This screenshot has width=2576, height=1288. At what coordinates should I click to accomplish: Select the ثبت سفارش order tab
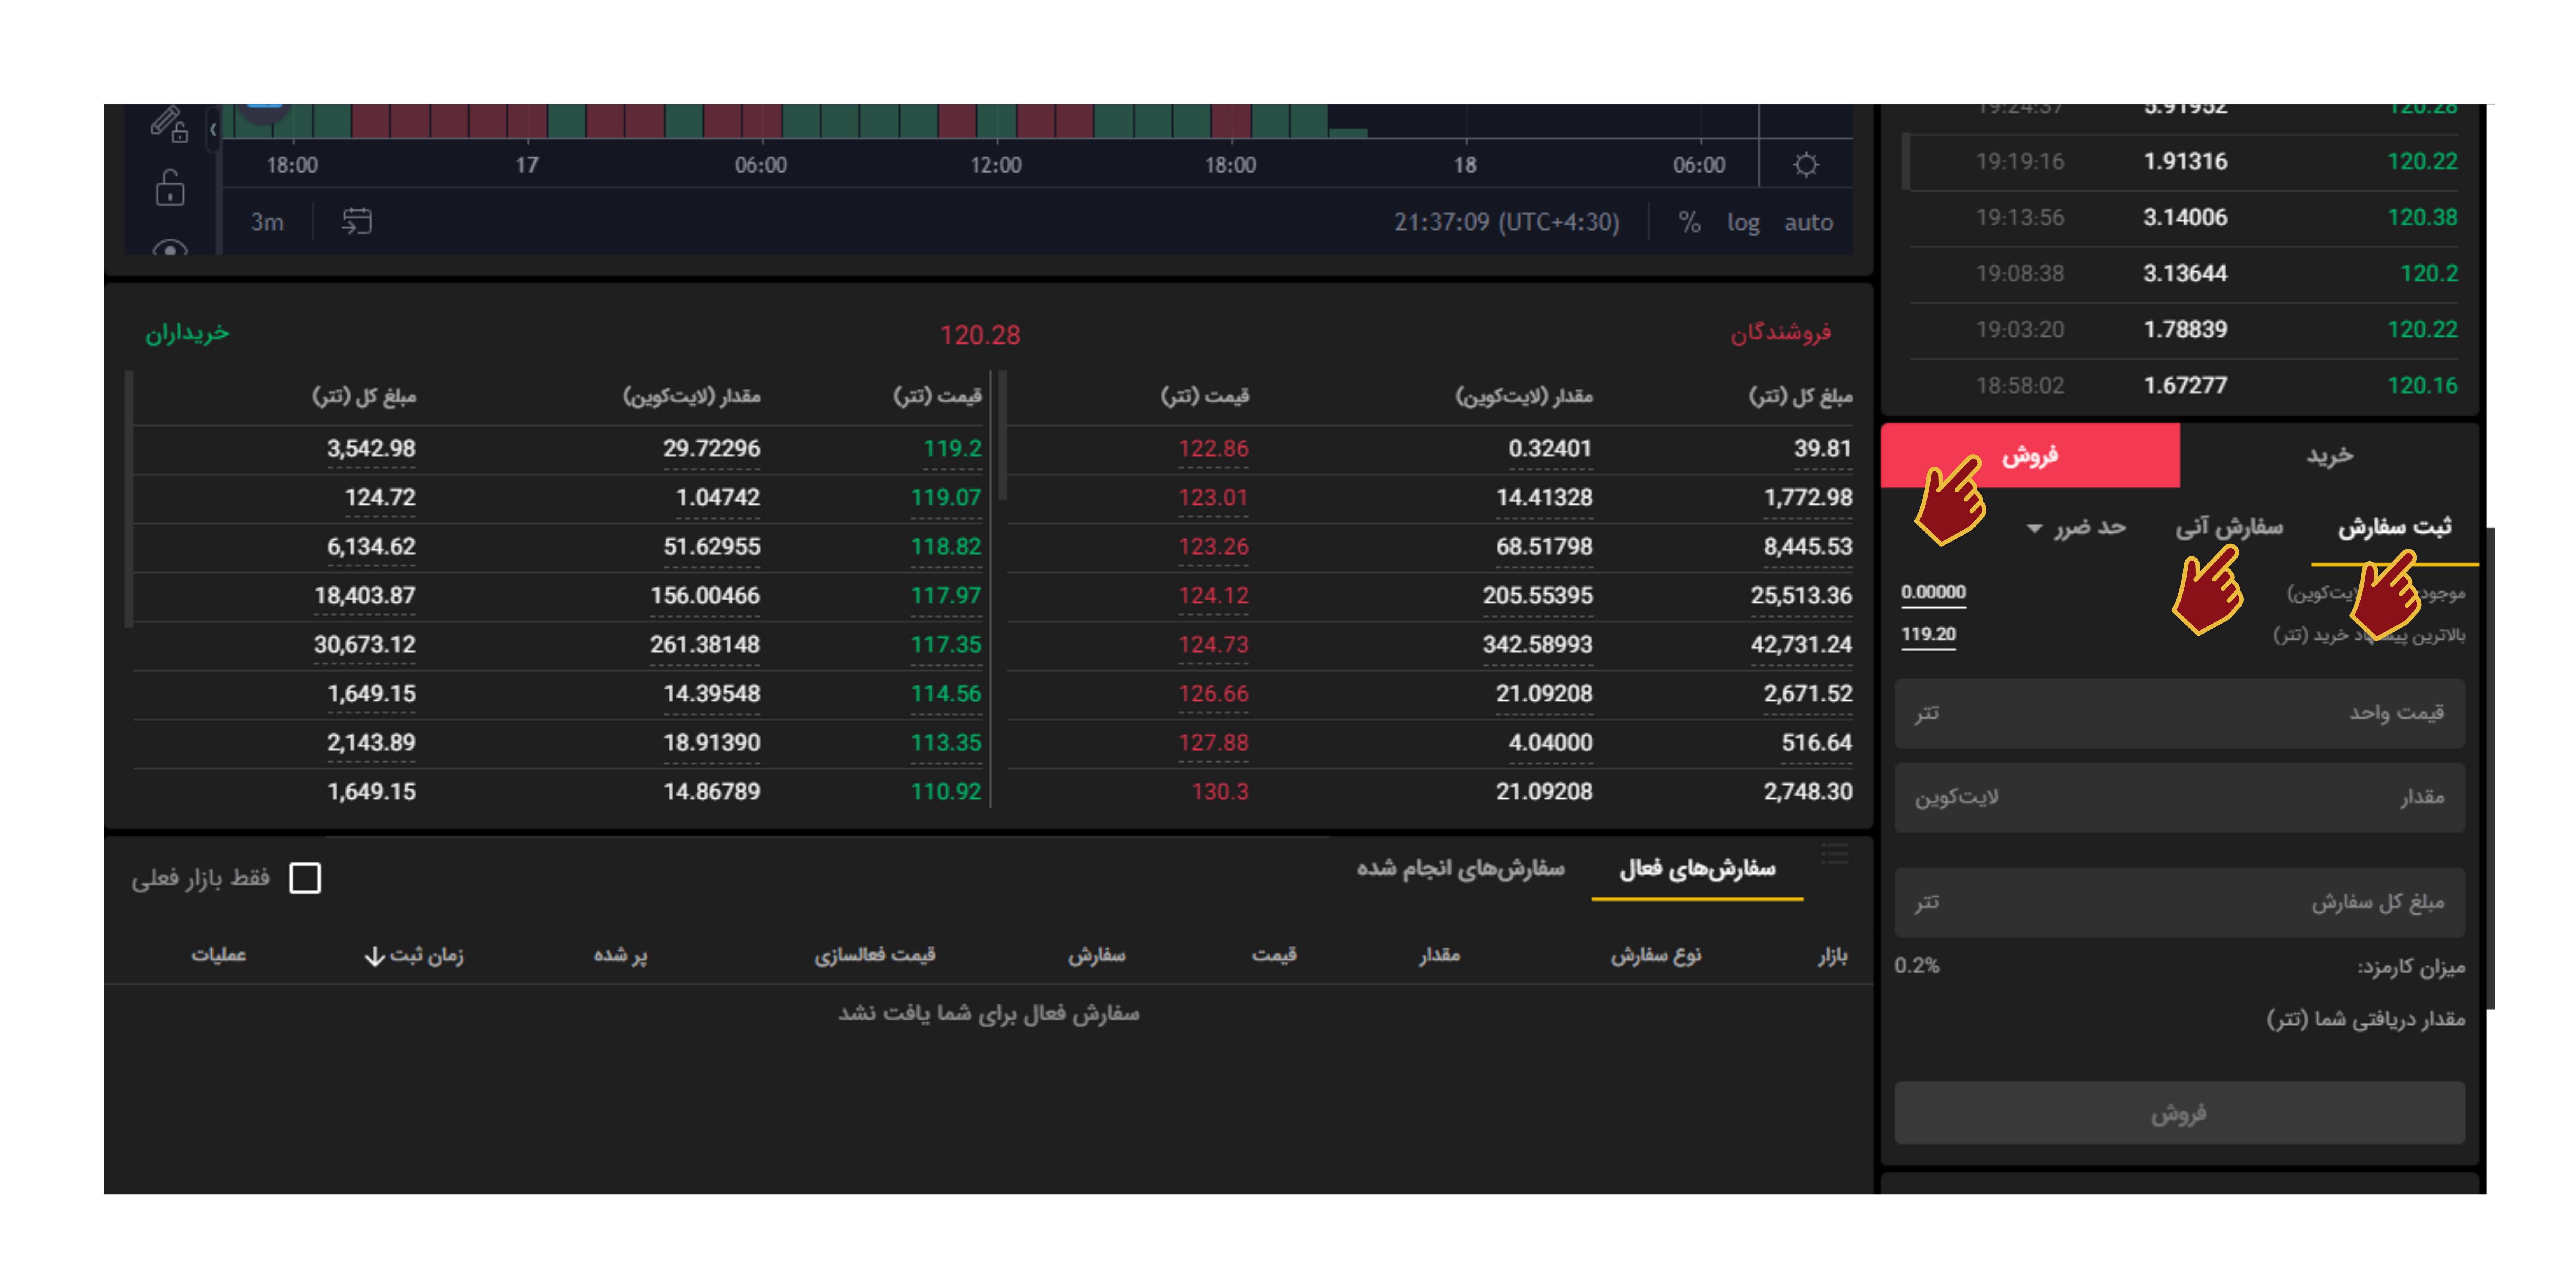click(2394, 527)
